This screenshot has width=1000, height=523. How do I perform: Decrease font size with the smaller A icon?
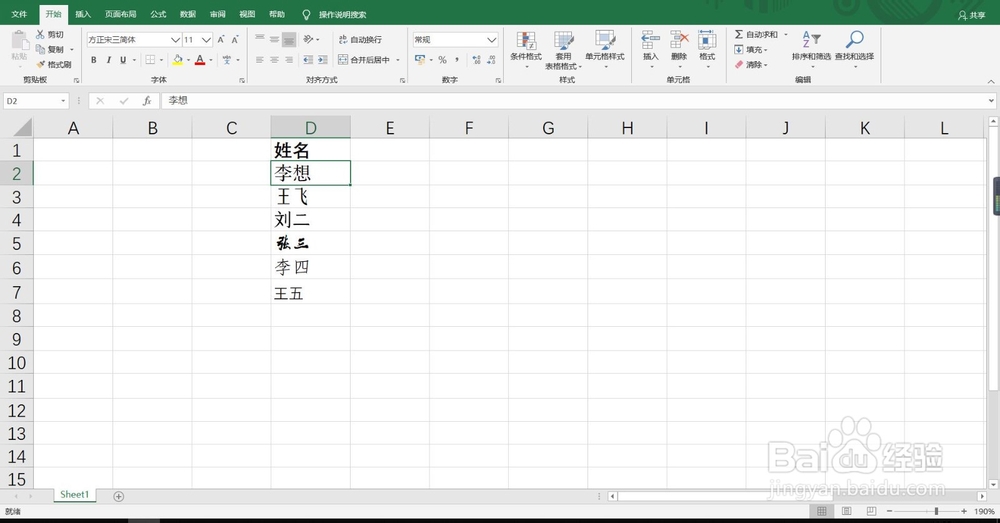(x=235, y=40)
